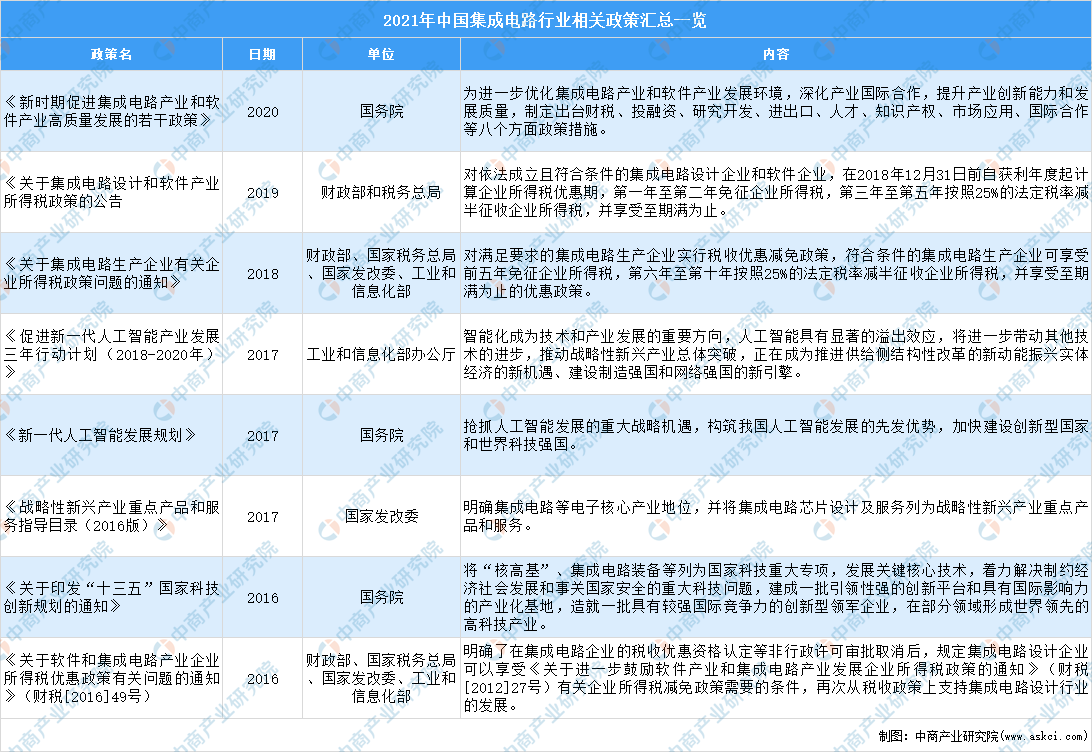Select the "日期" column header
The width and height of the screenshot is (1092, 752).
pyautogui.click(x=263, y=54)
